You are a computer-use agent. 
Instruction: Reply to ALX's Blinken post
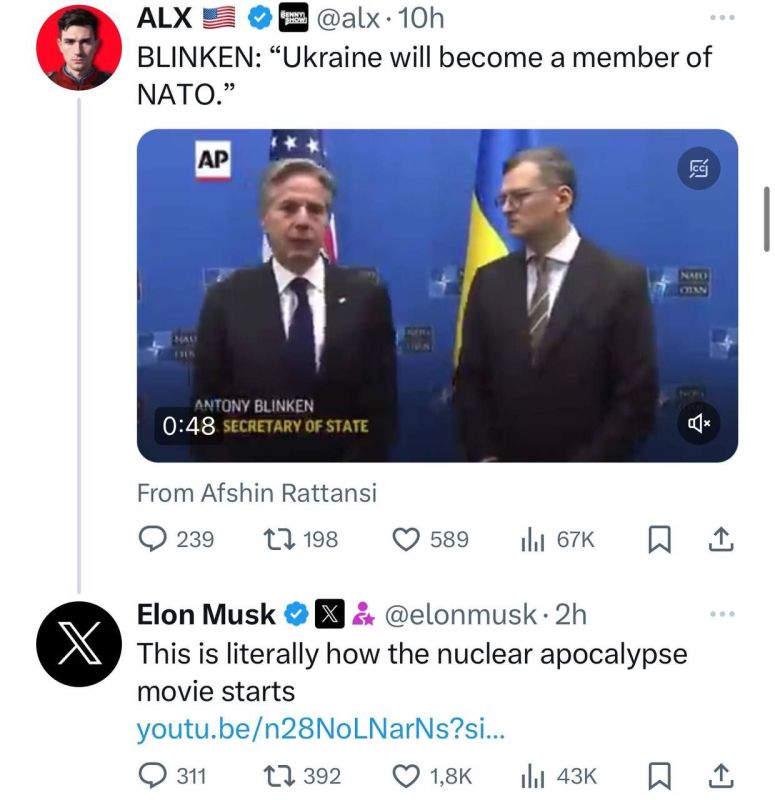pyautogui.click(x=152, y=538)
